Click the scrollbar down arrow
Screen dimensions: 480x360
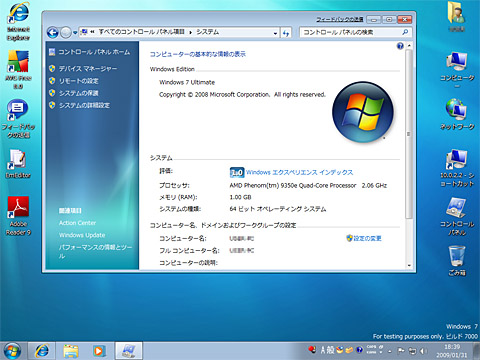coord(409,265)
